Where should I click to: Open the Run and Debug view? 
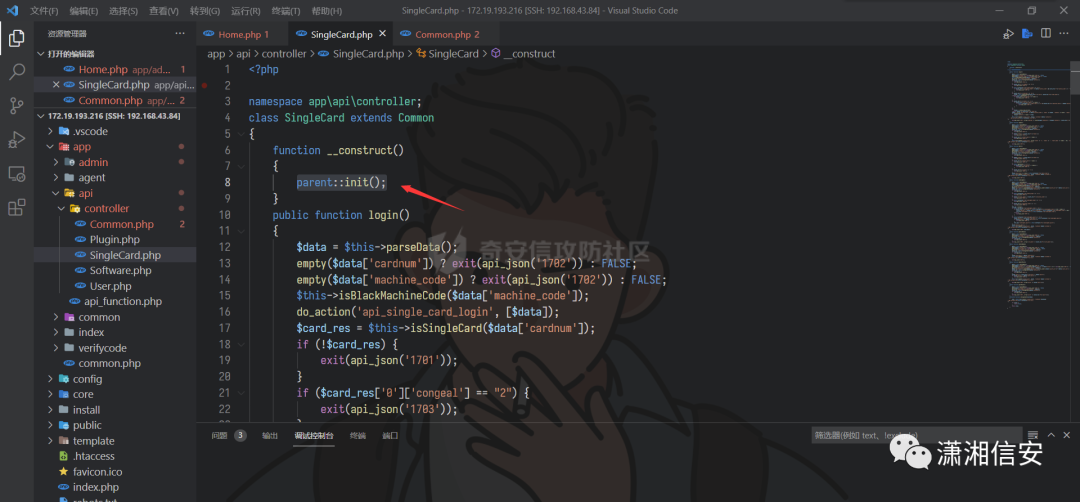pyautogui.click(x=17, y=140)
